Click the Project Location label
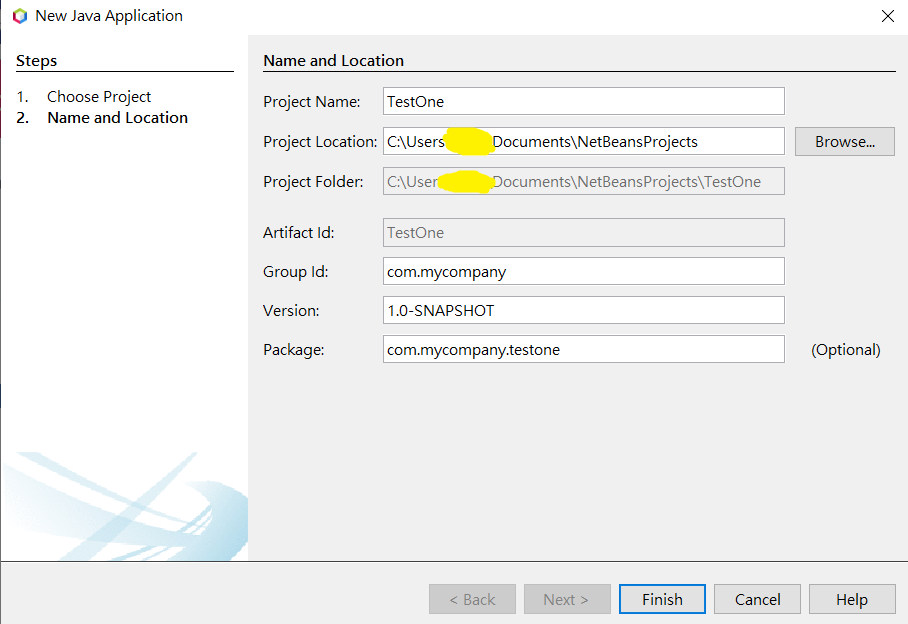Image resolution: width=908 pixels, height=624 pixels. [x=320, y=142]
